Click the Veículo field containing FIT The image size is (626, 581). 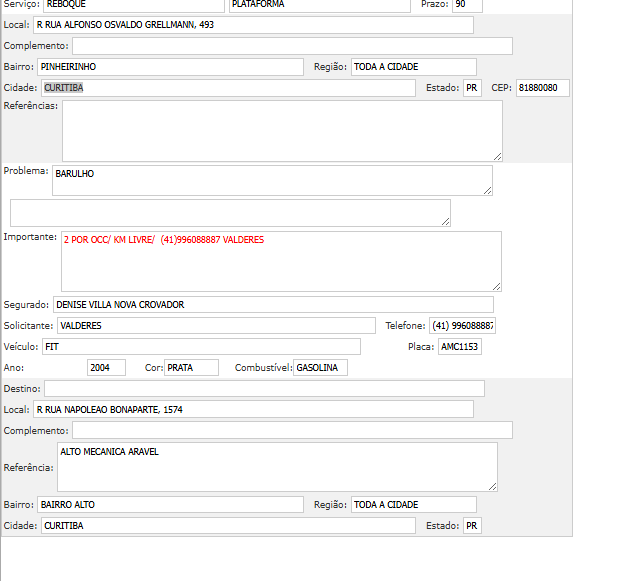200,347
